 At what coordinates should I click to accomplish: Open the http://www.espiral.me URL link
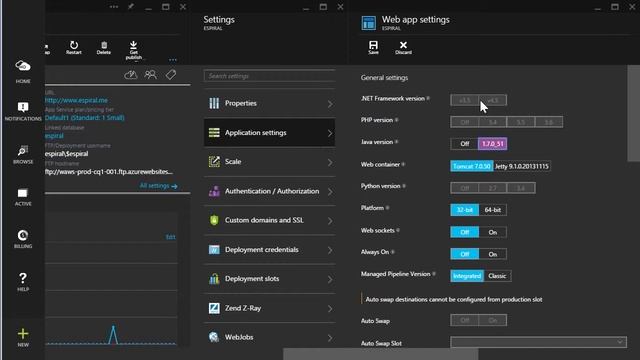pyautogui.click(x=76, y=100)
